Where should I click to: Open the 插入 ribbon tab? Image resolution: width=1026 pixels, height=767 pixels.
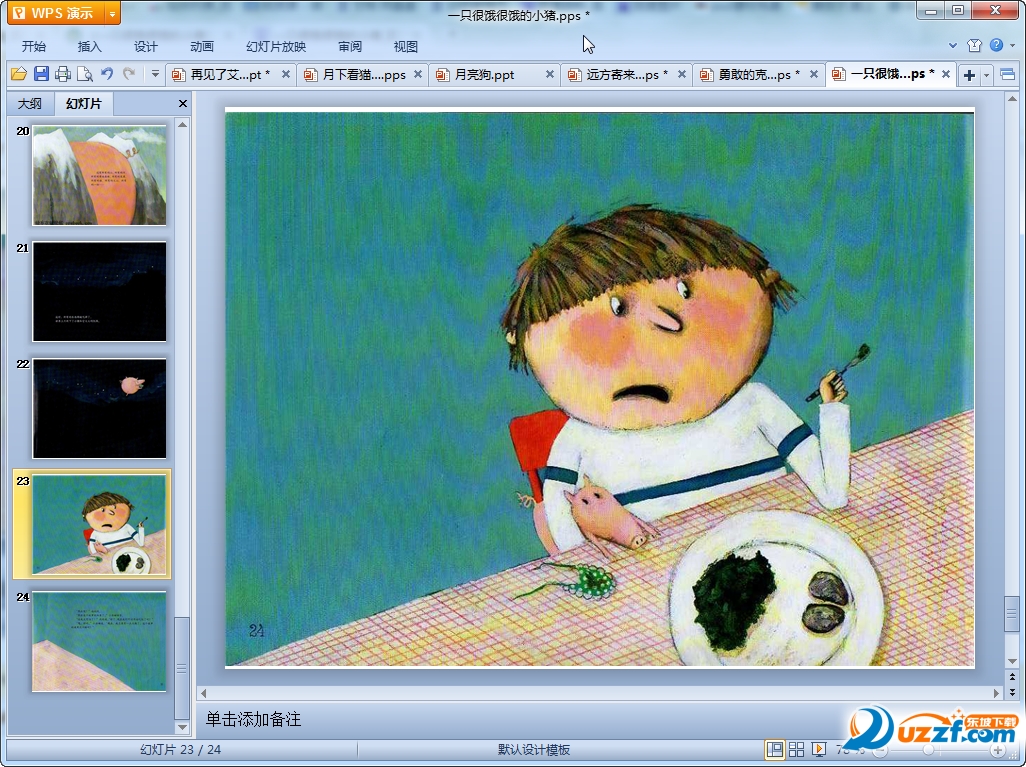[90, 46]
